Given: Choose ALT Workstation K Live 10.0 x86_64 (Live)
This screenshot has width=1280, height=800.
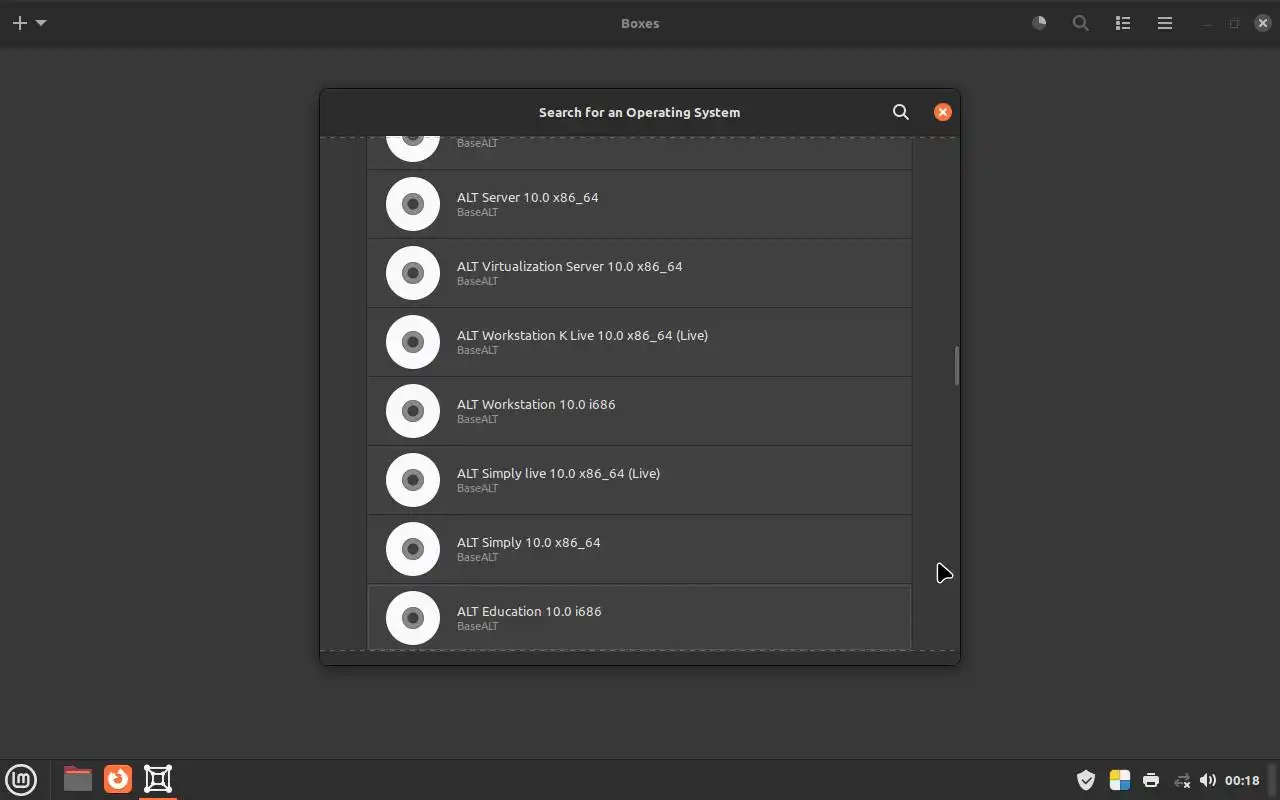Looking at the screenshot, I should click(640, 342).
